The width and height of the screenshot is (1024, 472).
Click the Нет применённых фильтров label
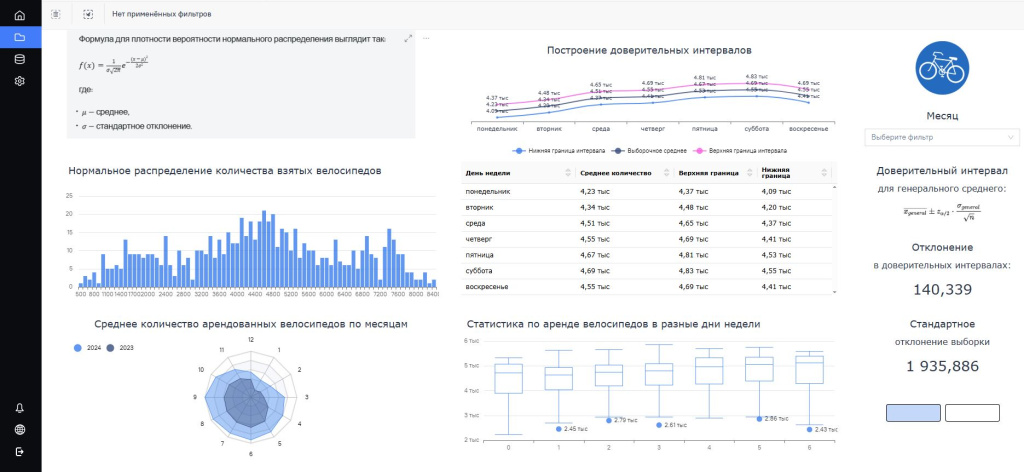click(x=161, y=14)
